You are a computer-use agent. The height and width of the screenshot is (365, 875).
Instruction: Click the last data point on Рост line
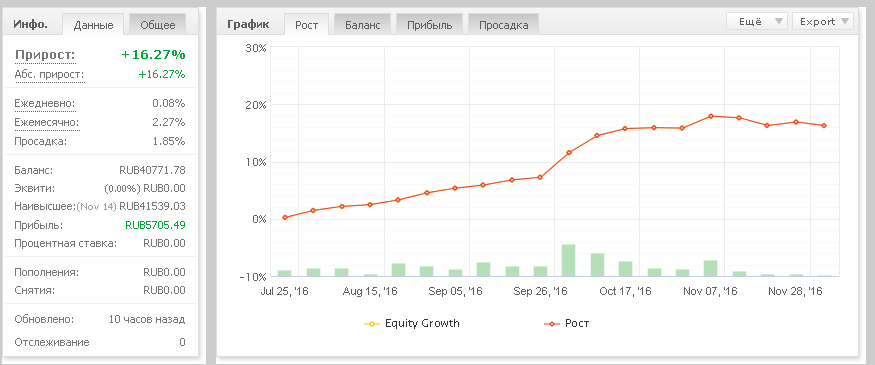pos(824,126)
